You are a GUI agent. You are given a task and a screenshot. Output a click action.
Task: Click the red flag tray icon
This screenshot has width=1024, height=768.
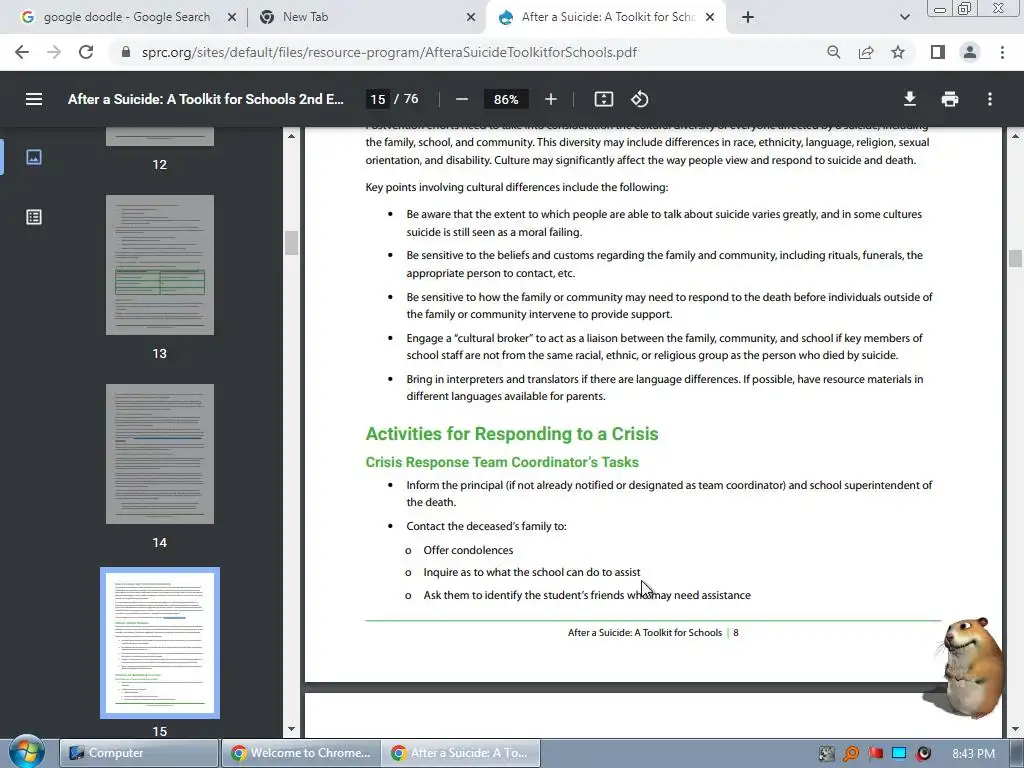pyautogui.click(x=875, y=754)
